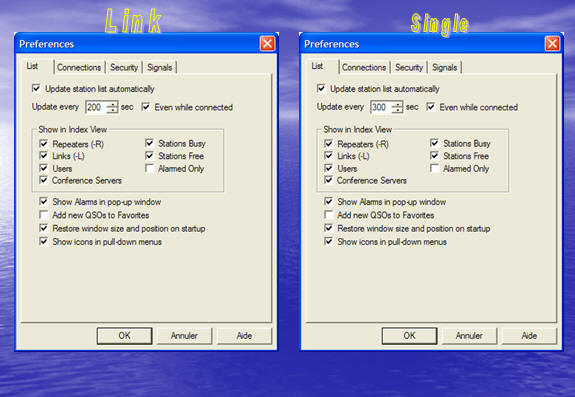Enable 'Add new QSOs to Favorites' in Single window
The width and height of the screenshot is (575, 397).
point(328,214)
